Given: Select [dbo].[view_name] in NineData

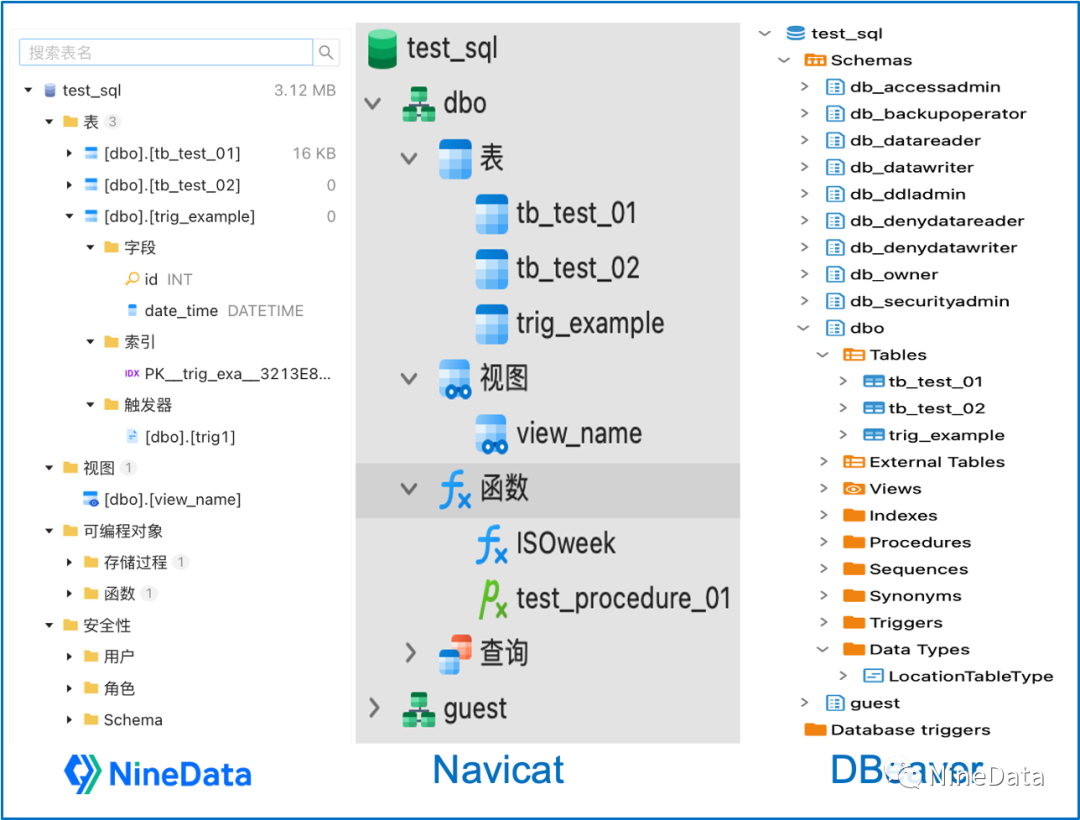Looking at the screenshot, I should point(172,499).
